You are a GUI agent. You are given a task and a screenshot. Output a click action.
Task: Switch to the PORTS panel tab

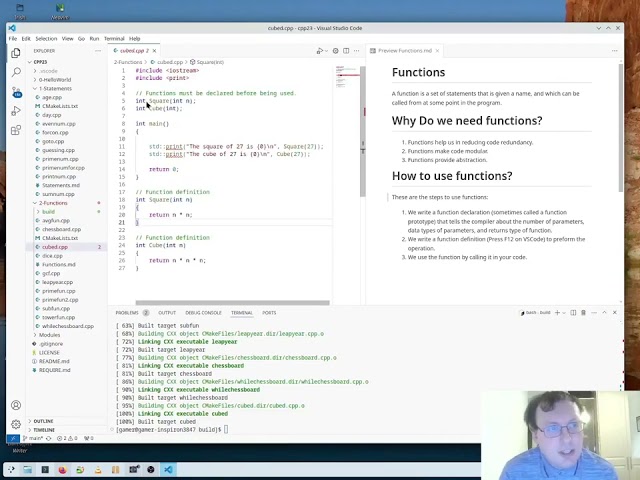[269, 313]
